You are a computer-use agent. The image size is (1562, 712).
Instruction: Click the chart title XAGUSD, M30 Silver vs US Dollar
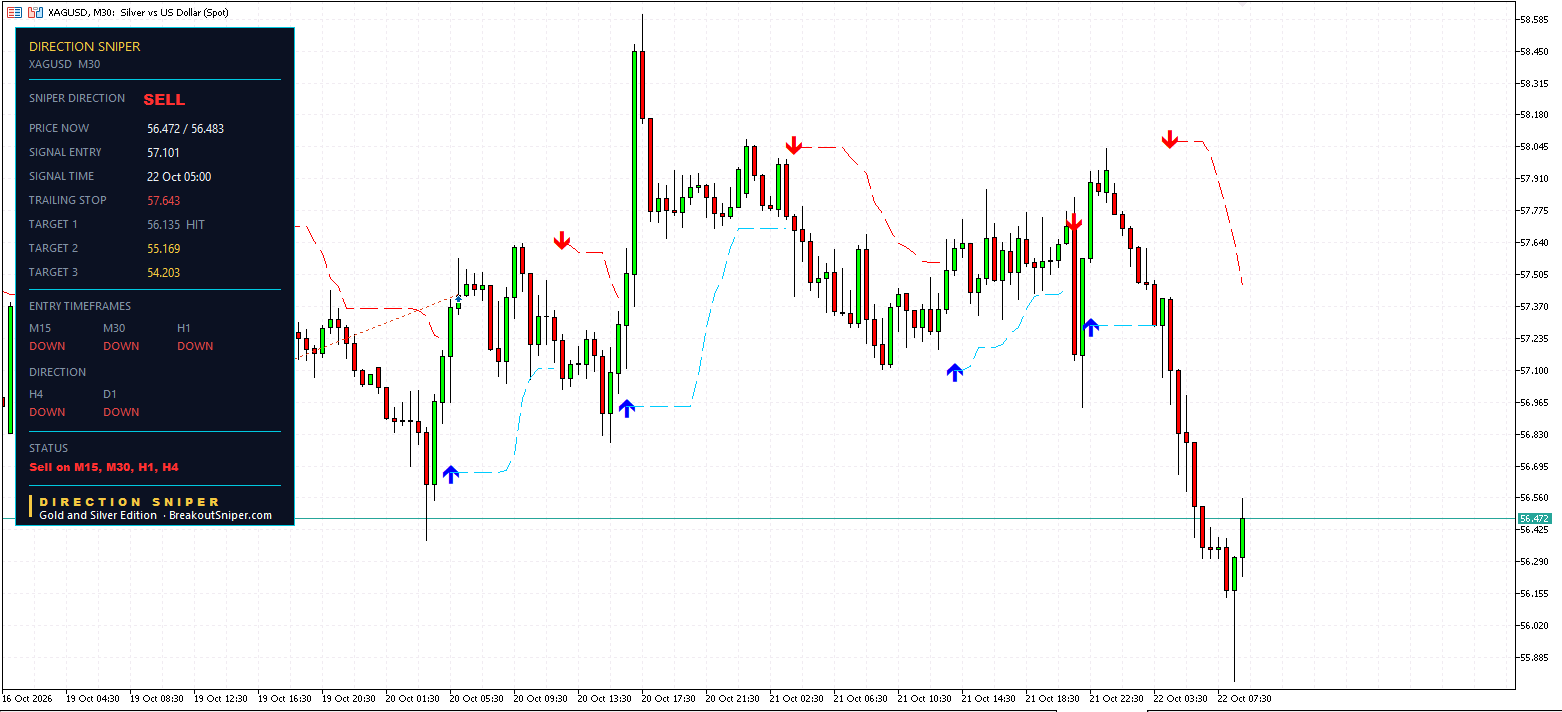click(140, 12)
